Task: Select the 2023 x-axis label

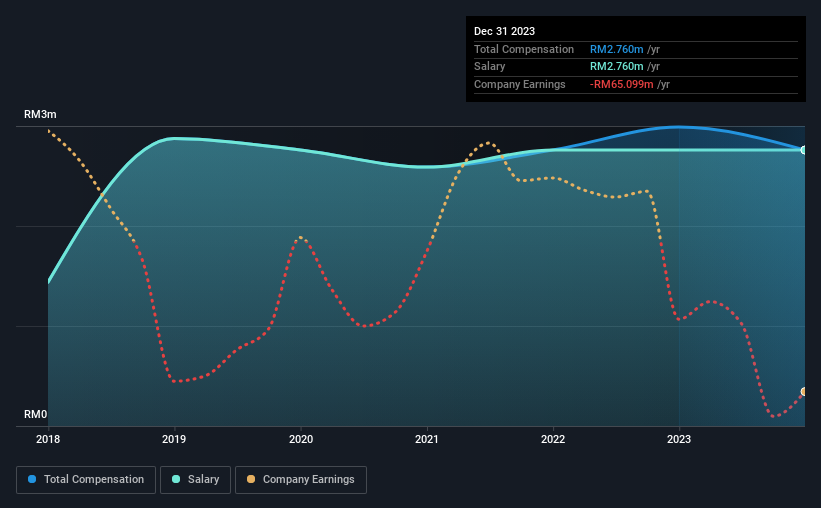Action: click(679, 439)
